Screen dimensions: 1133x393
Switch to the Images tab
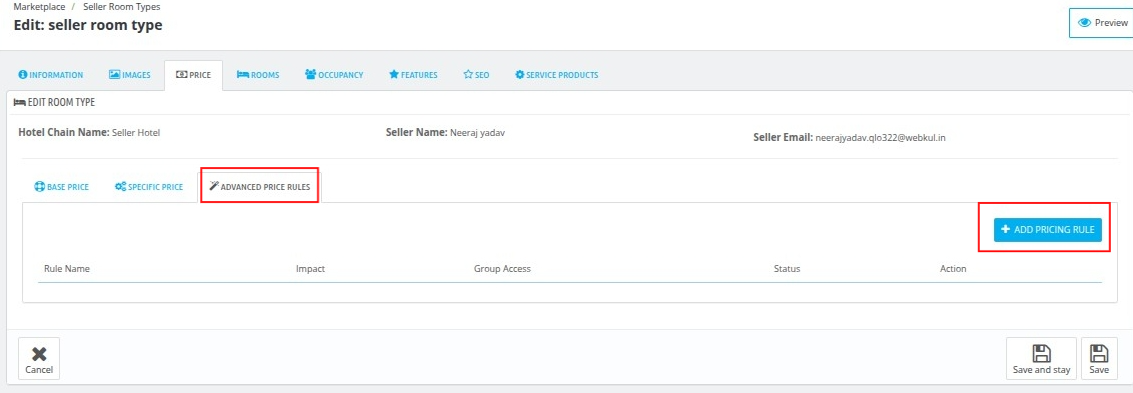tap(130, 75)
